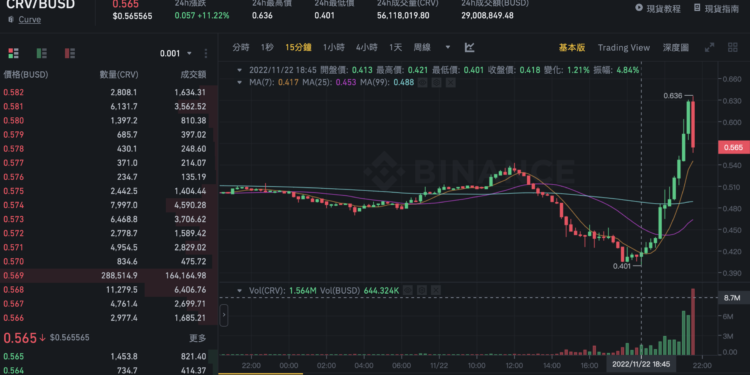Expand chart to fullscreen
Image resolution: width=750 pixels, height=375 pixels.
[709, 47]
